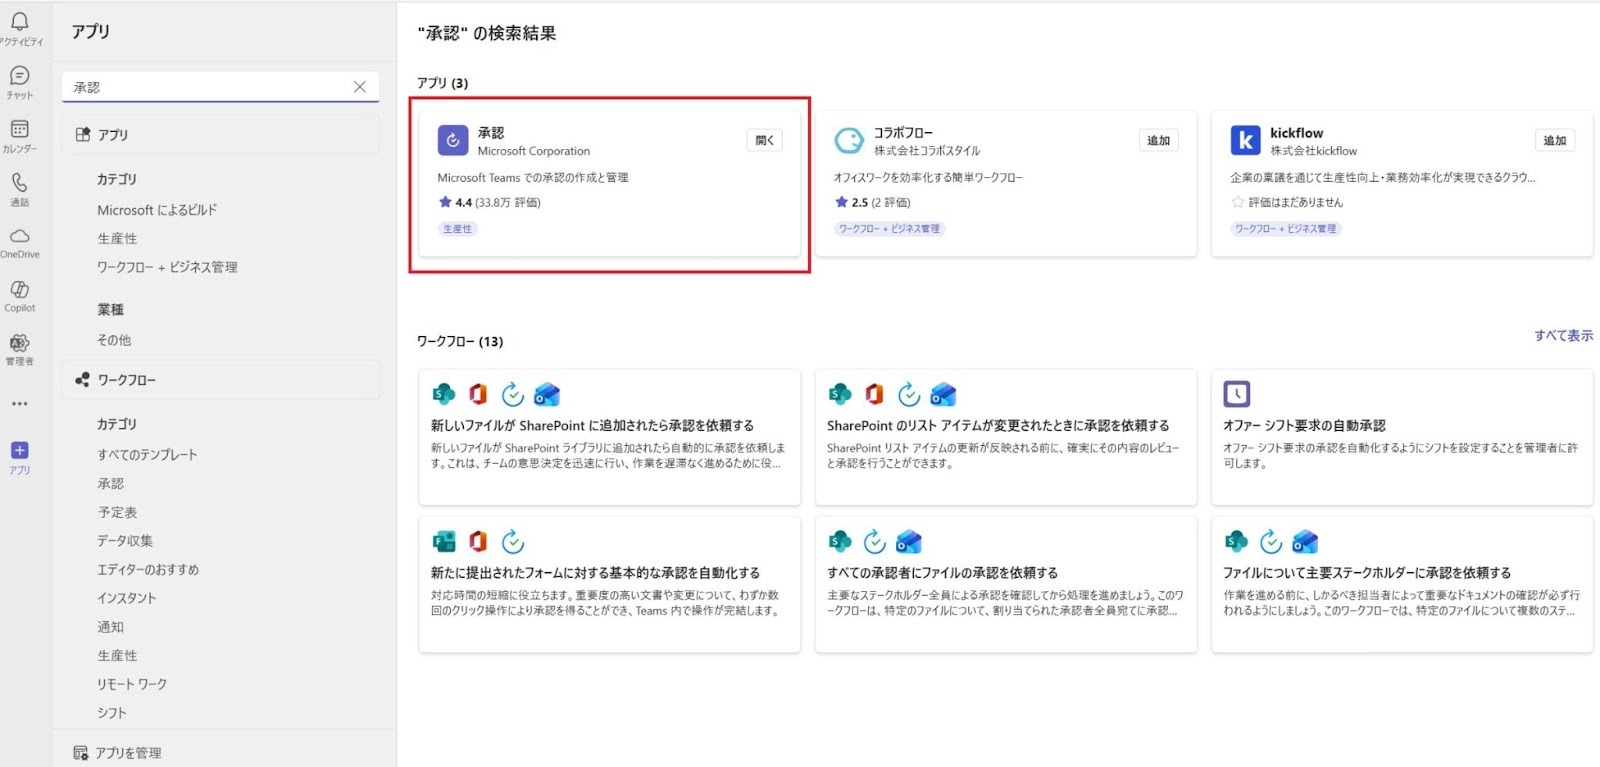Open OneDrive cloud icon
1600x767 pixels.
19,236
